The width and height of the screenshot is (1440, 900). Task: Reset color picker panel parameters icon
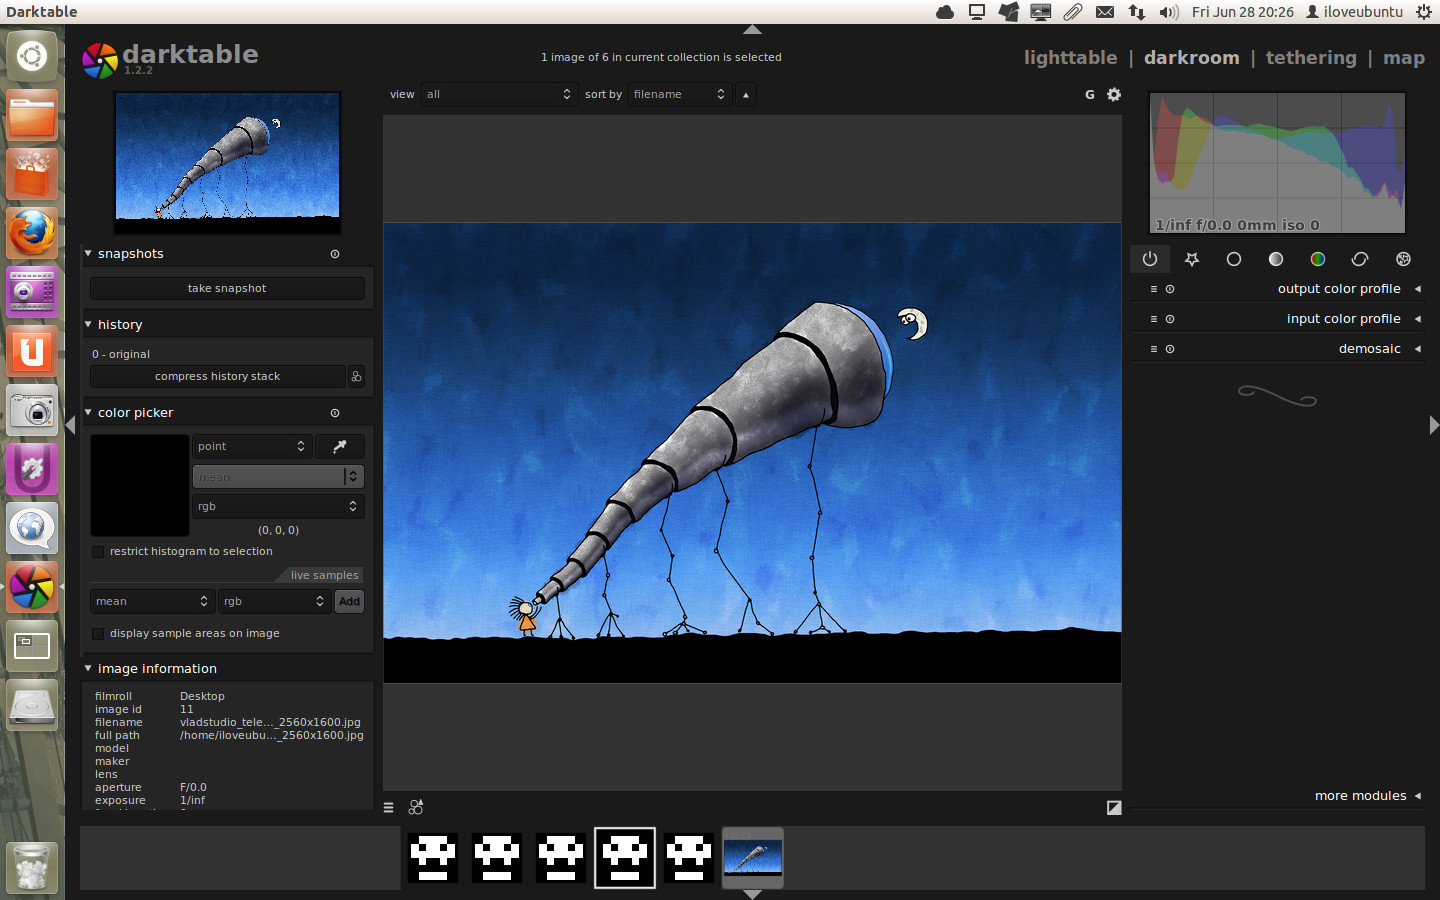click(335, 413)
